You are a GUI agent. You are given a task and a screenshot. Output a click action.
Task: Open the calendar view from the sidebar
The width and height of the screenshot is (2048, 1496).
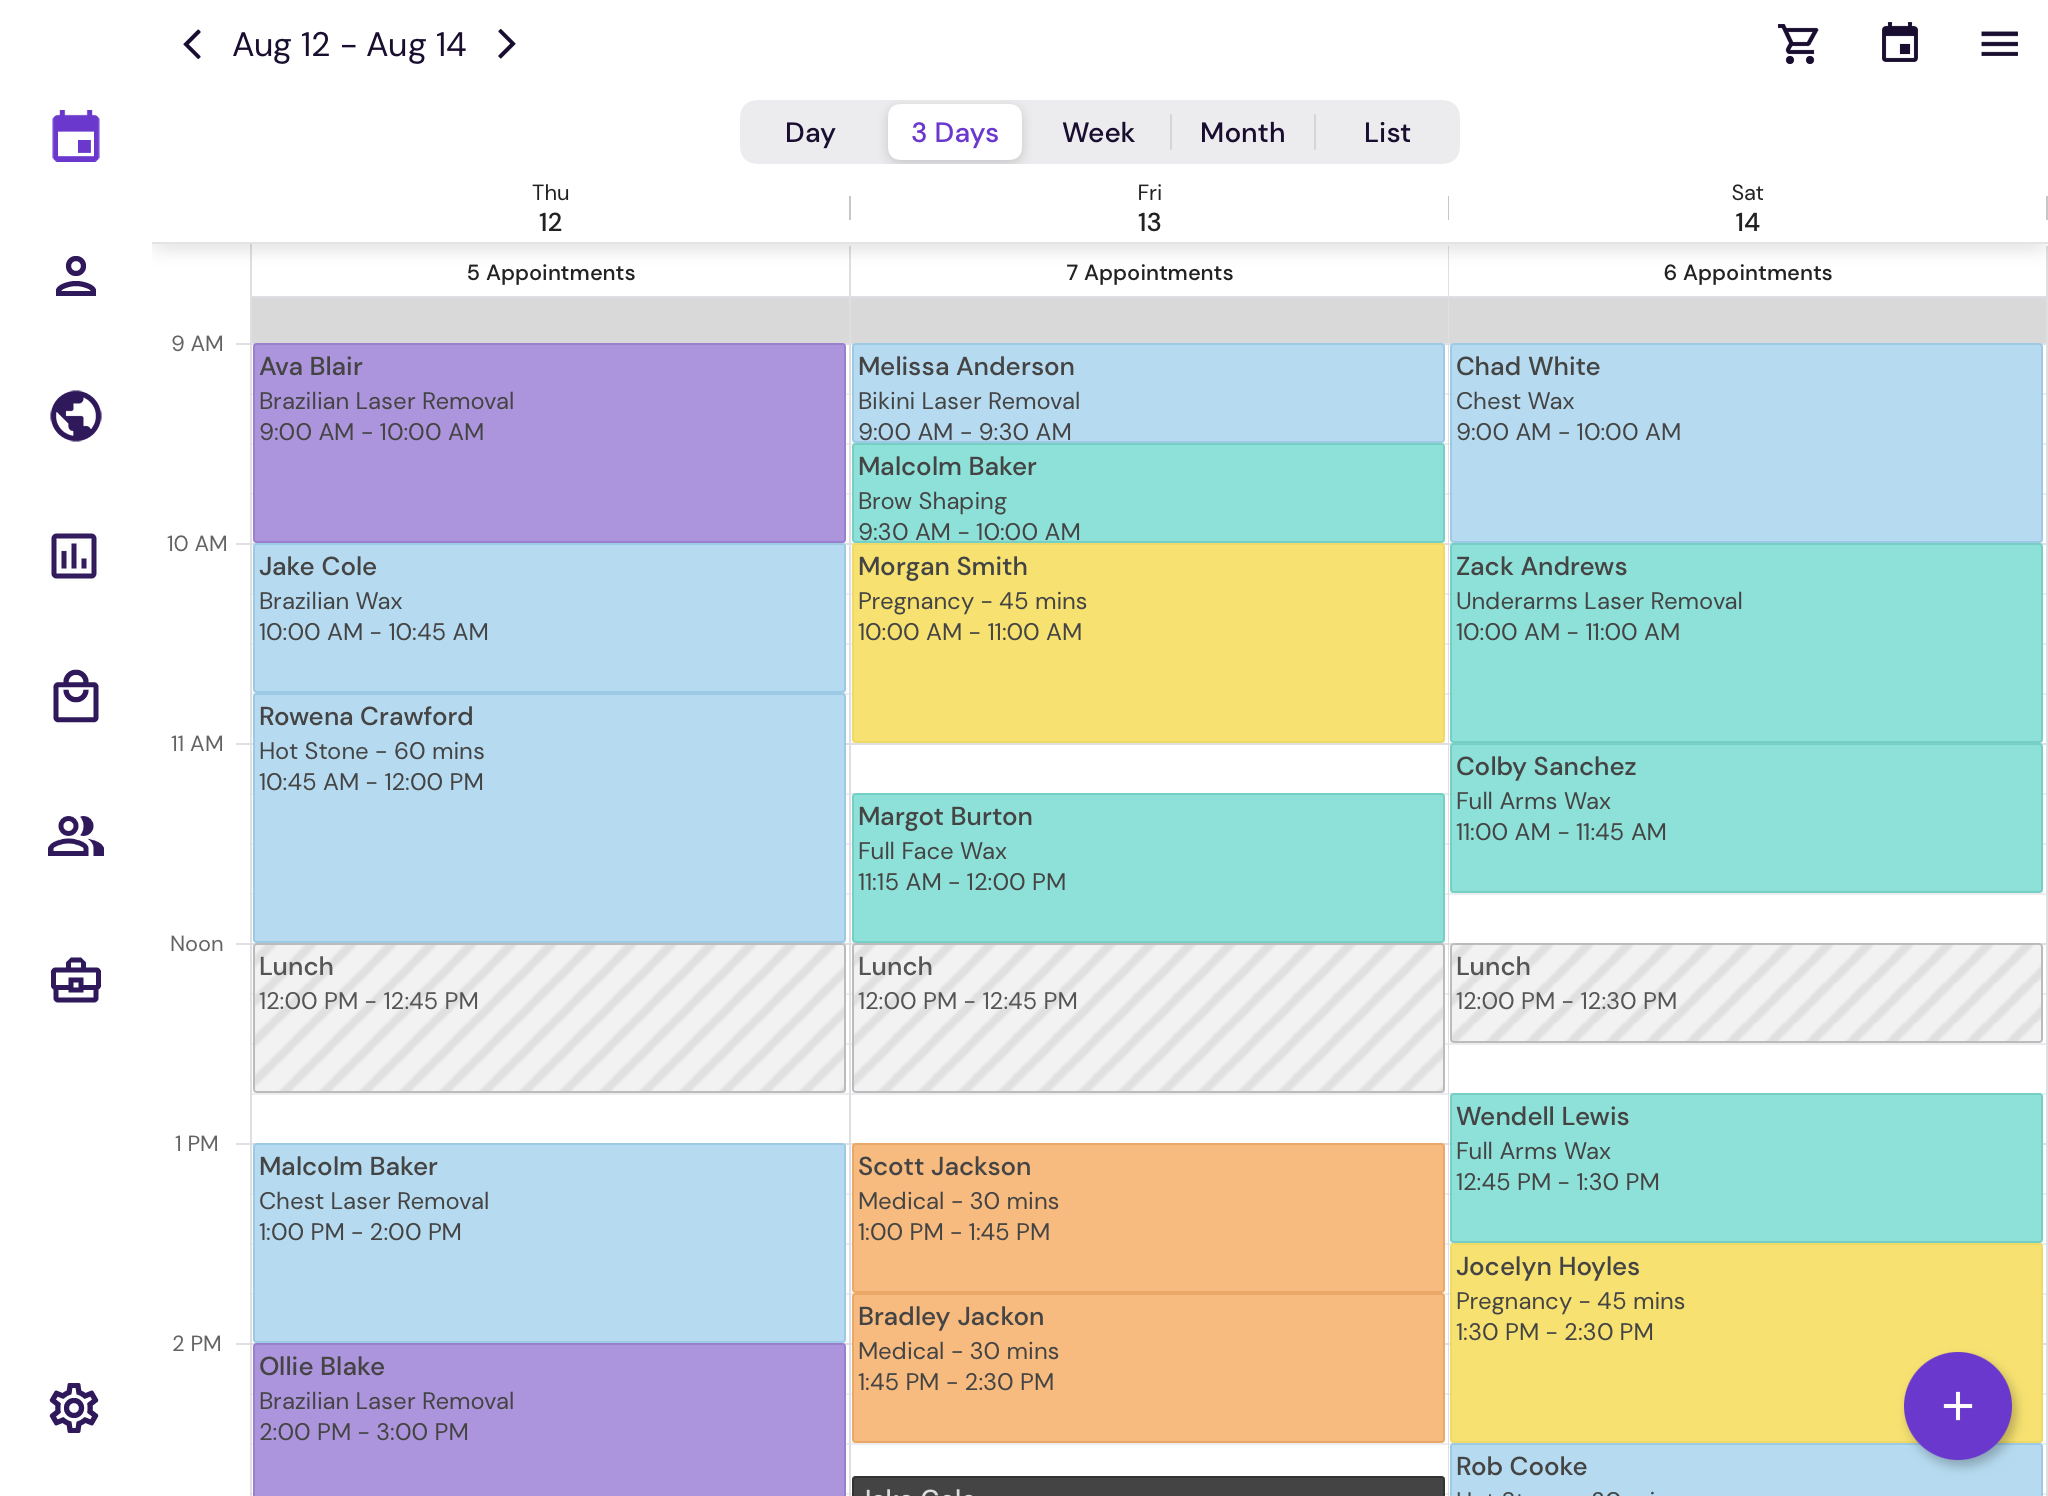[75, 137]
